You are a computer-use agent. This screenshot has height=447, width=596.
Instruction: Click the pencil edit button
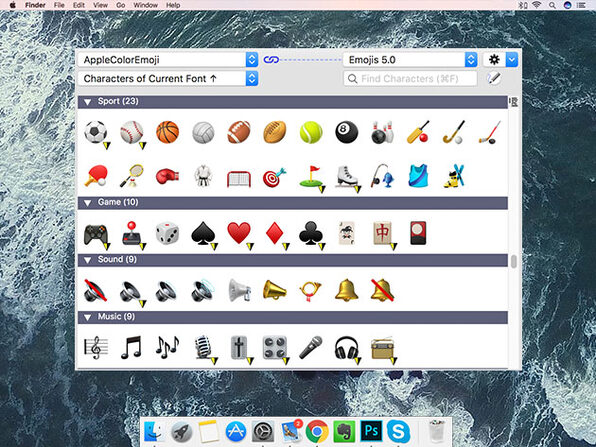click(x=494, y=78)
